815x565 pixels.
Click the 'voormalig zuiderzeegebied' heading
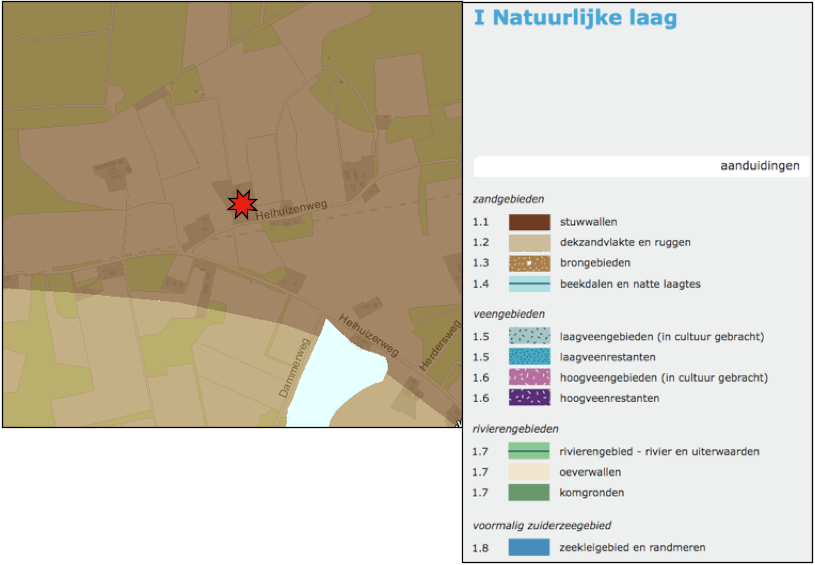[x=542, y=525]
